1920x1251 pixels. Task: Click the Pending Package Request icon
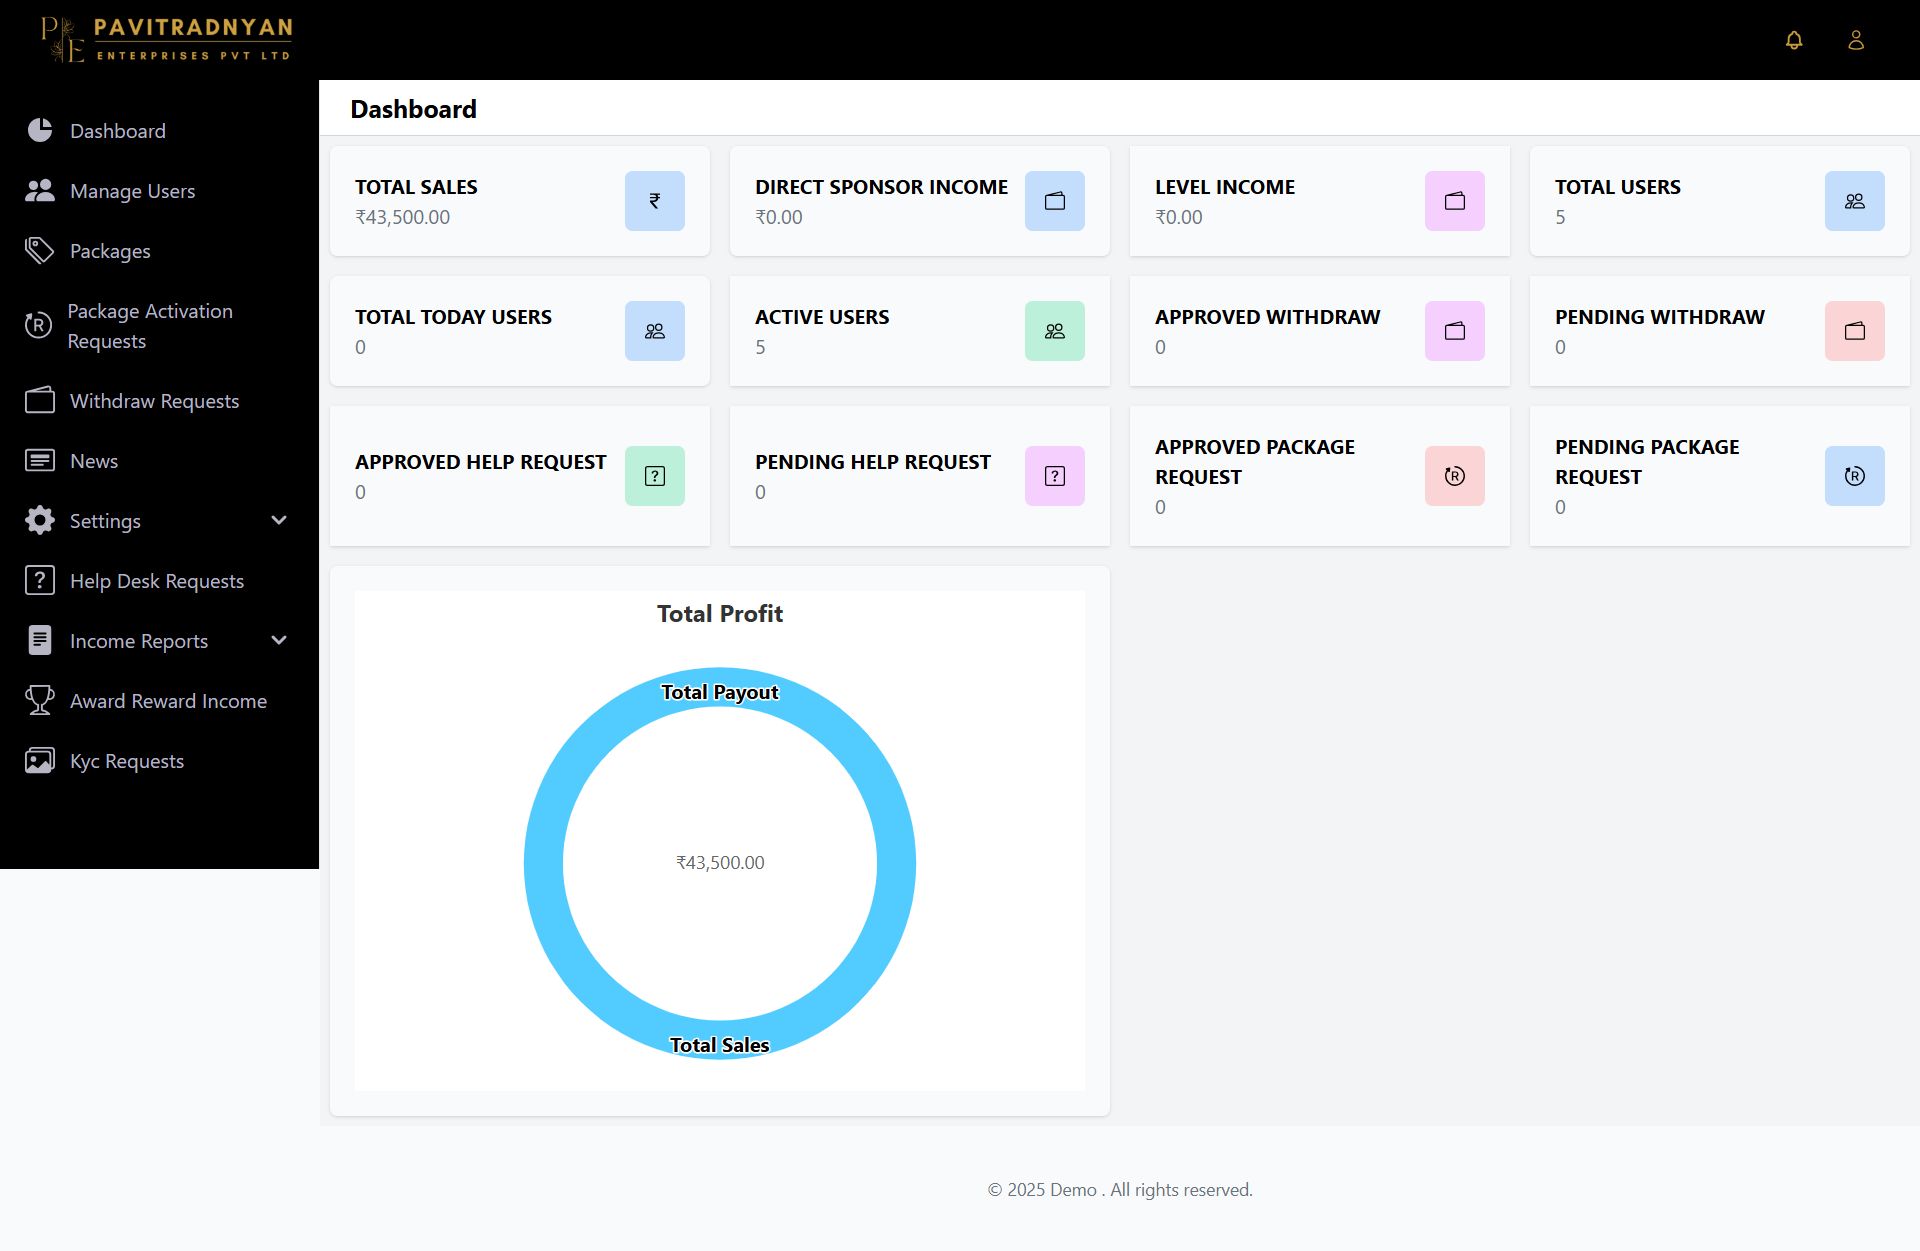pos(1855,476)
